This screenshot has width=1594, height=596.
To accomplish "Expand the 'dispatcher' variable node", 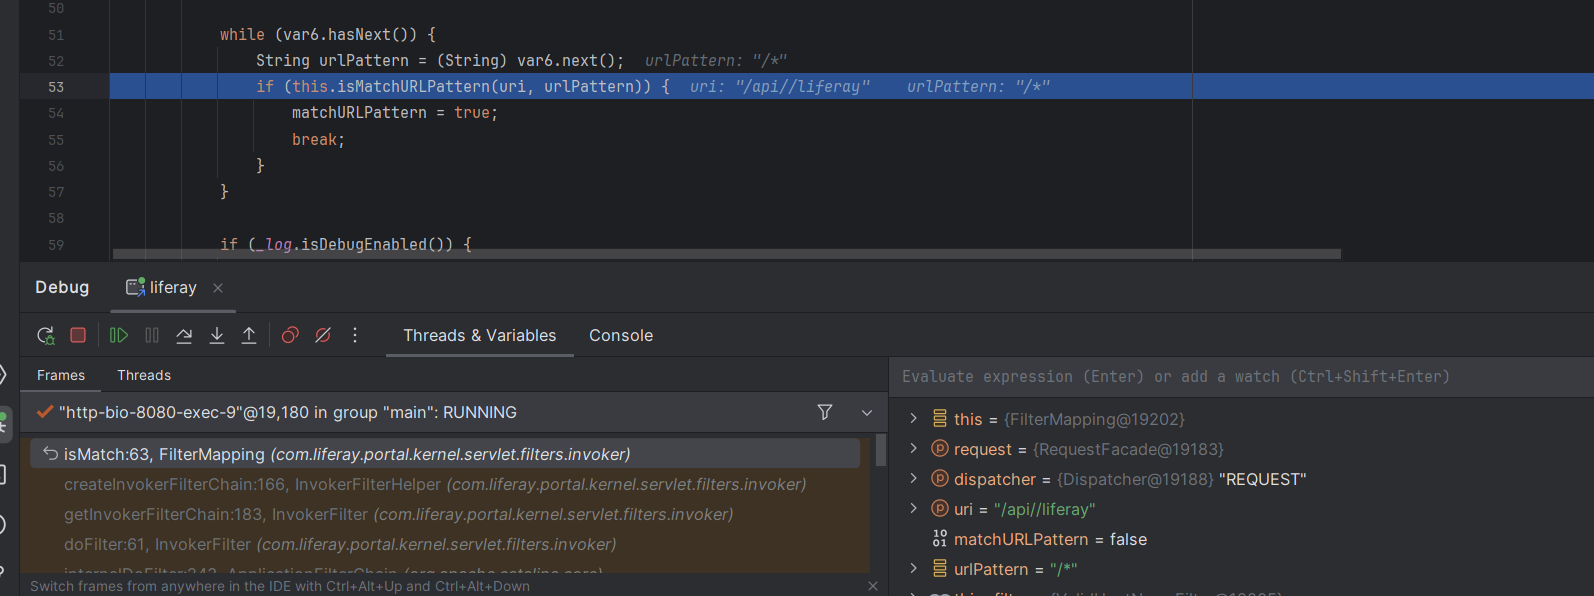I will tap(913, 479).
